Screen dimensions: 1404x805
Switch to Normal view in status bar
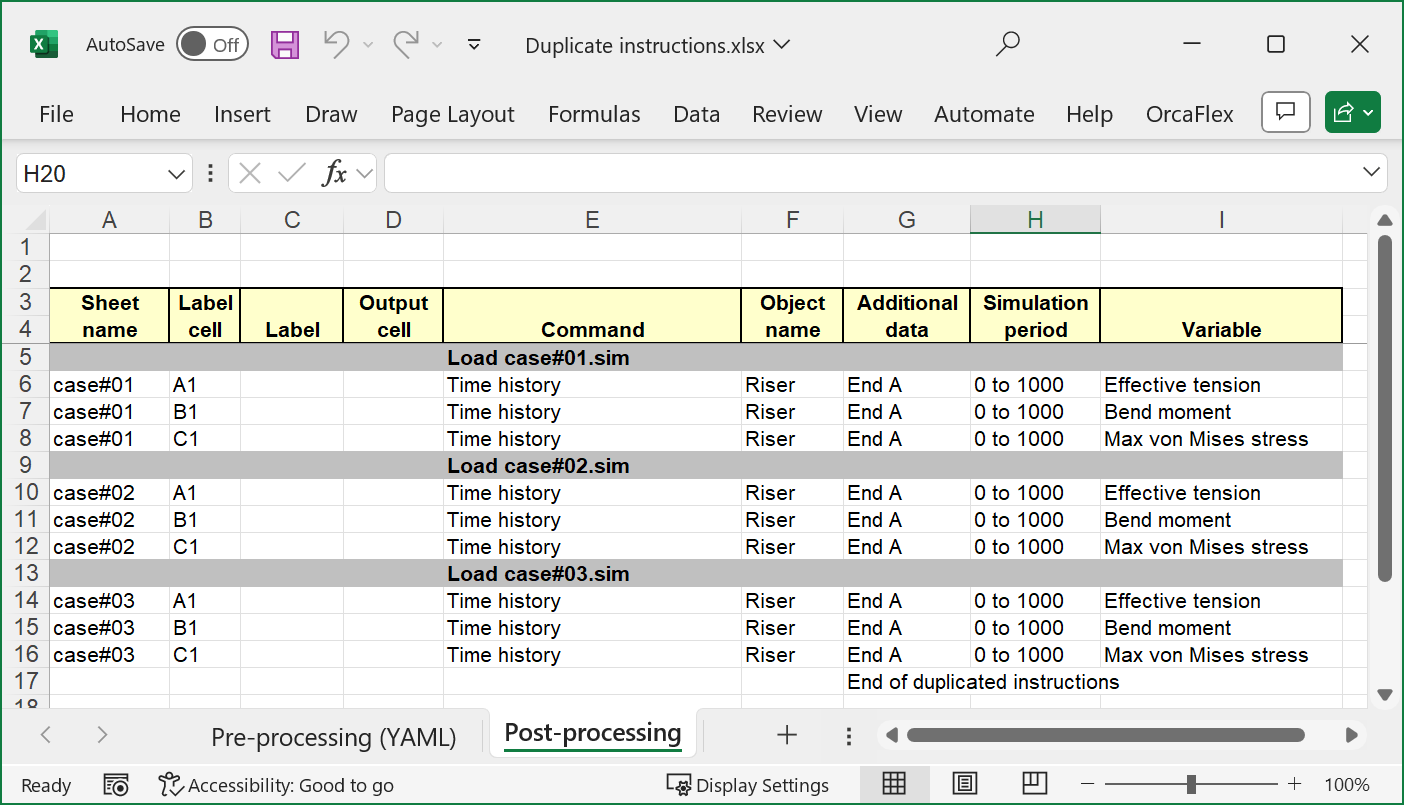[x=894, y=785]
